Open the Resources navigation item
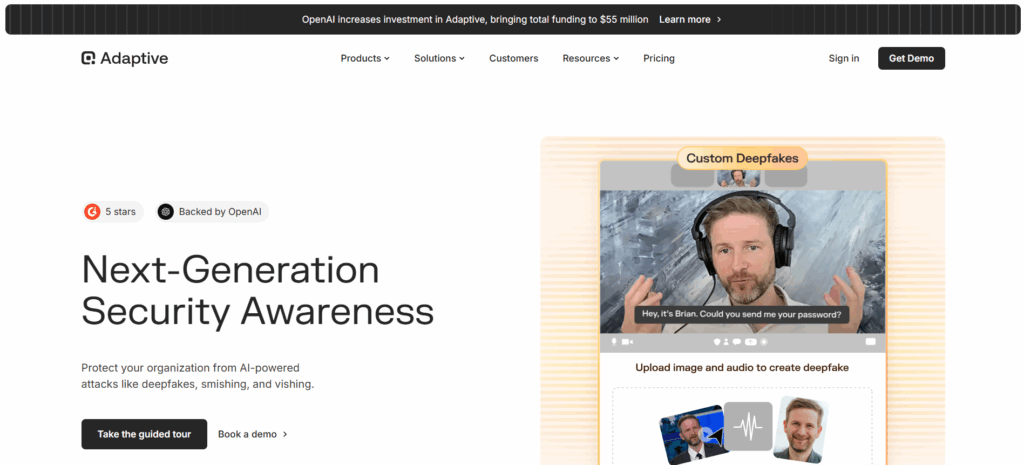1024x465 pixels. click(591, 58)
